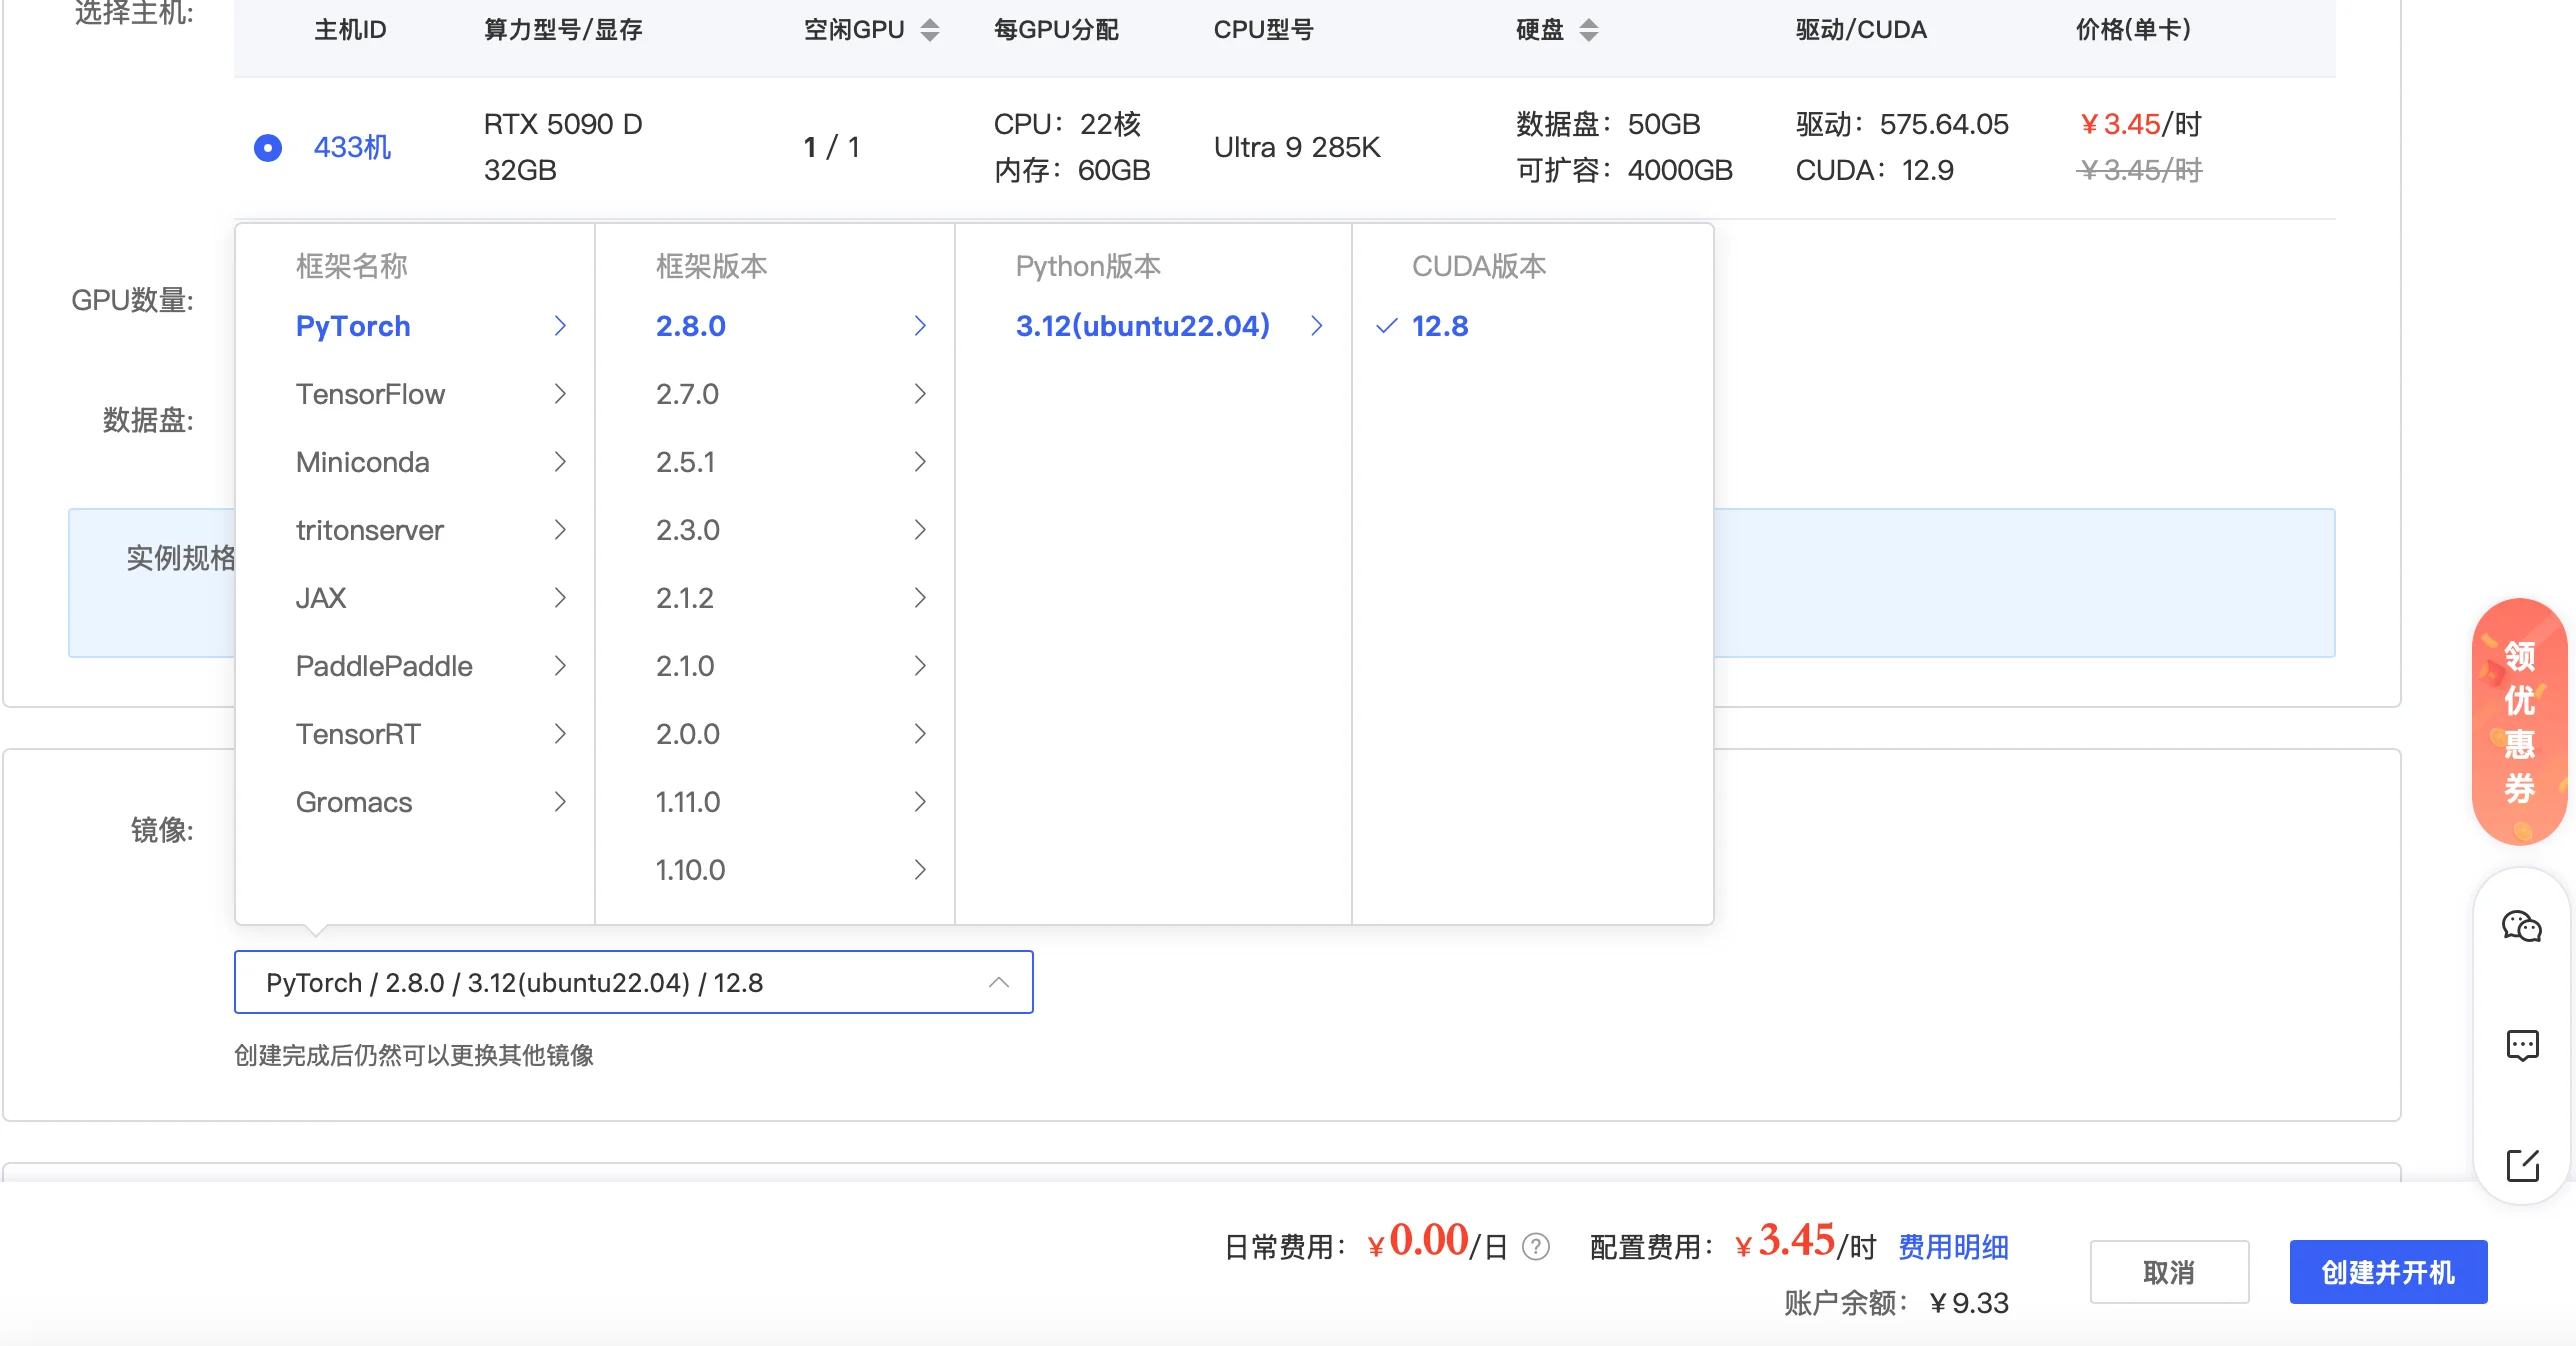This screenshot has height=1346, width=2576.
Task: Click the 创建并开机 button
Action: (2388, 1272)
